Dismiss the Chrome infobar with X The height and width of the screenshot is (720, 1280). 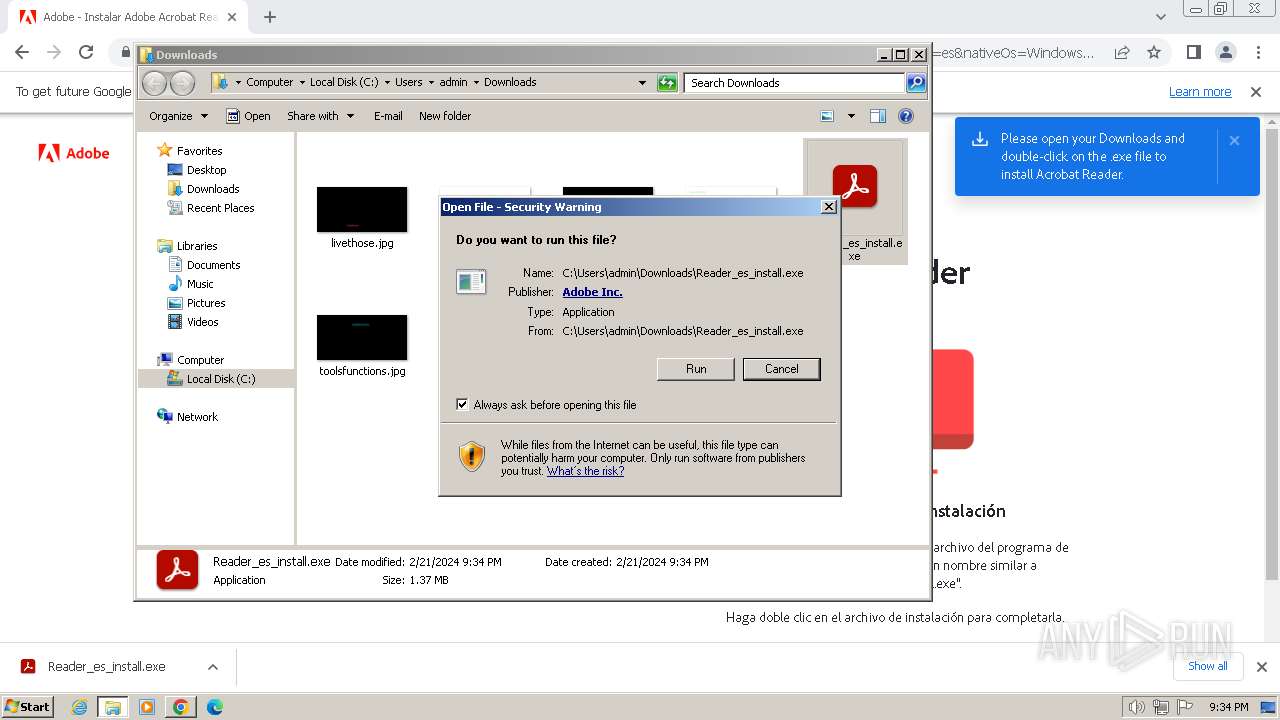(x=1256, y=92)
